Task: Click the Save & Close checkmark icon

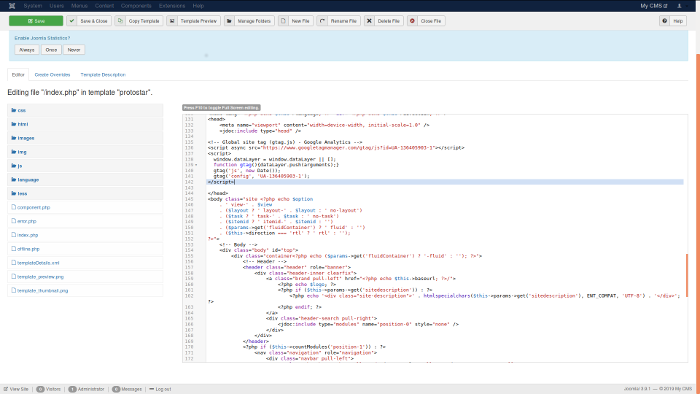Action: (x=71, y=21)
